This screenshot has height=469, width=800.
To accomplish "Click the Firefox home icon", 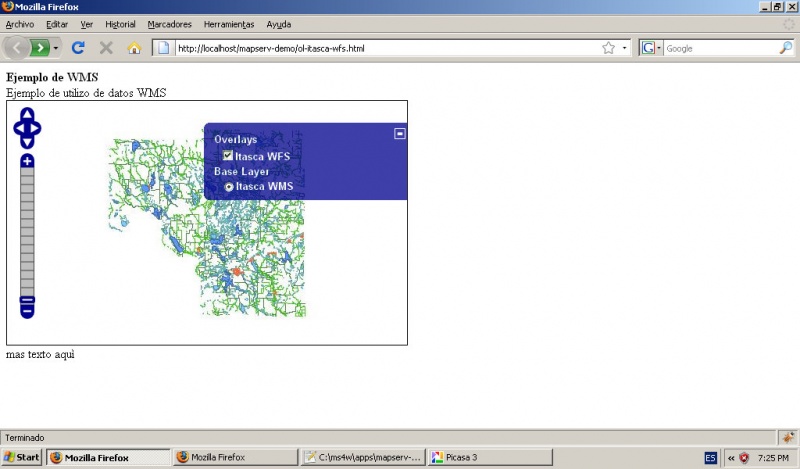I will point(134,47).
